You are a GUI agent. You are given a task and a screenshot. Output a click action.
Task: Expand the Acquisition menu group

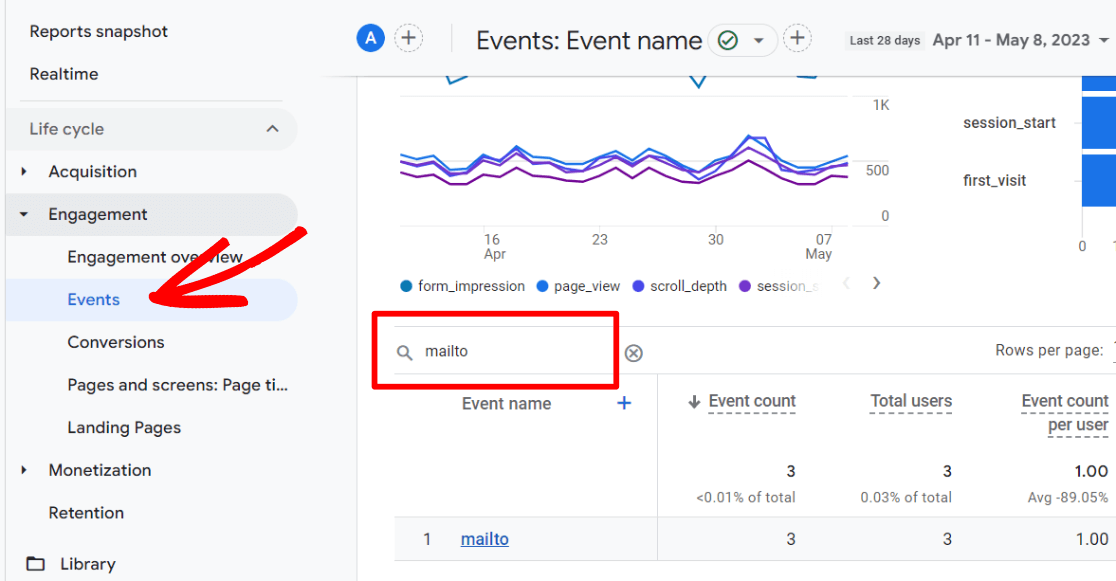click(24, 172)
